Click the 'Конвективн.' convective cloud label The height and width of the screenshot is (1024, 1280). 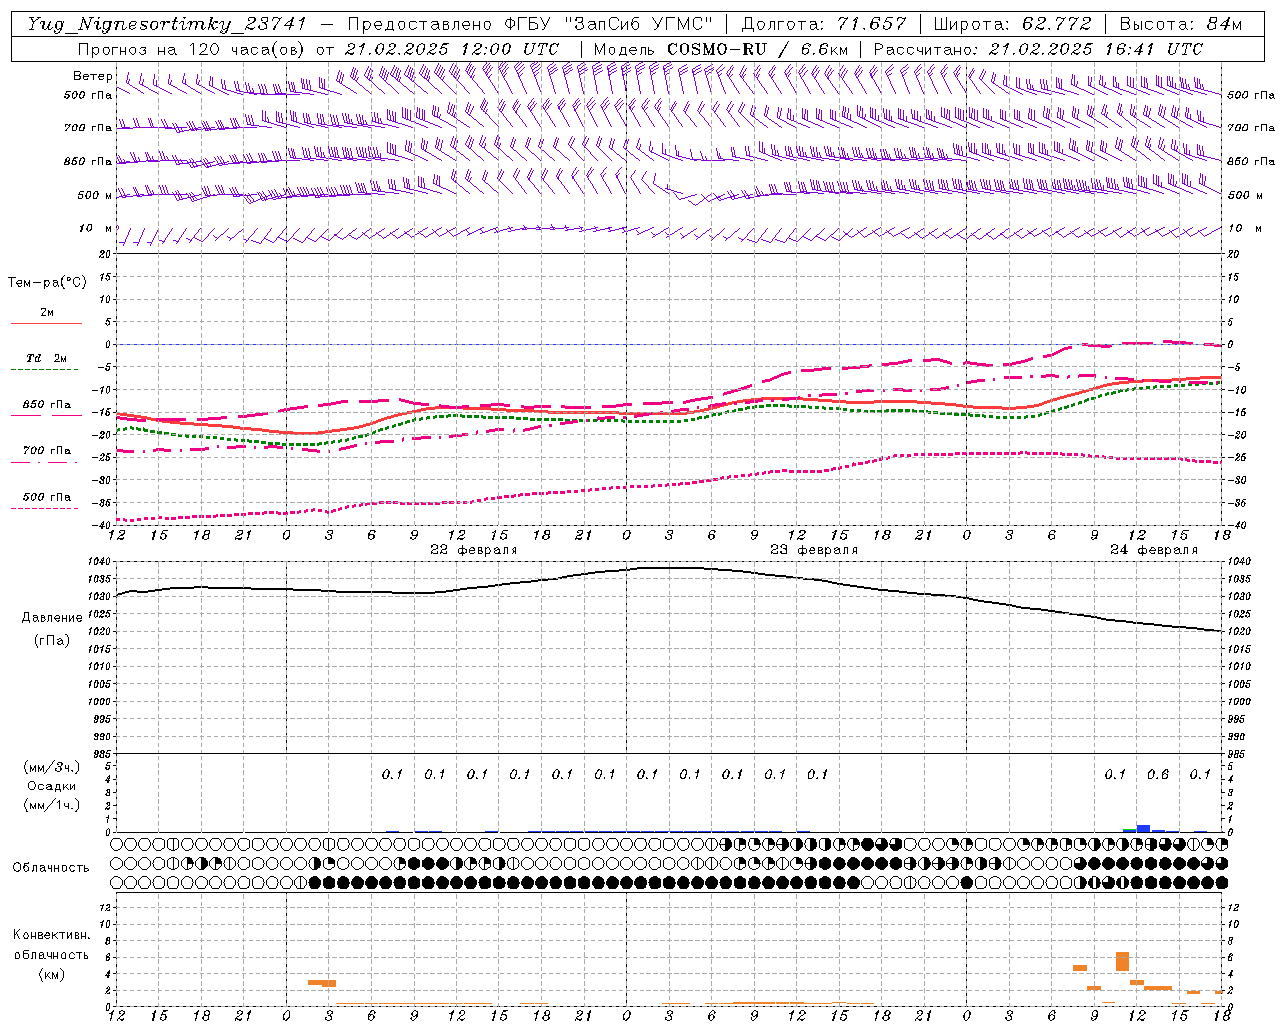click(51, 935)
